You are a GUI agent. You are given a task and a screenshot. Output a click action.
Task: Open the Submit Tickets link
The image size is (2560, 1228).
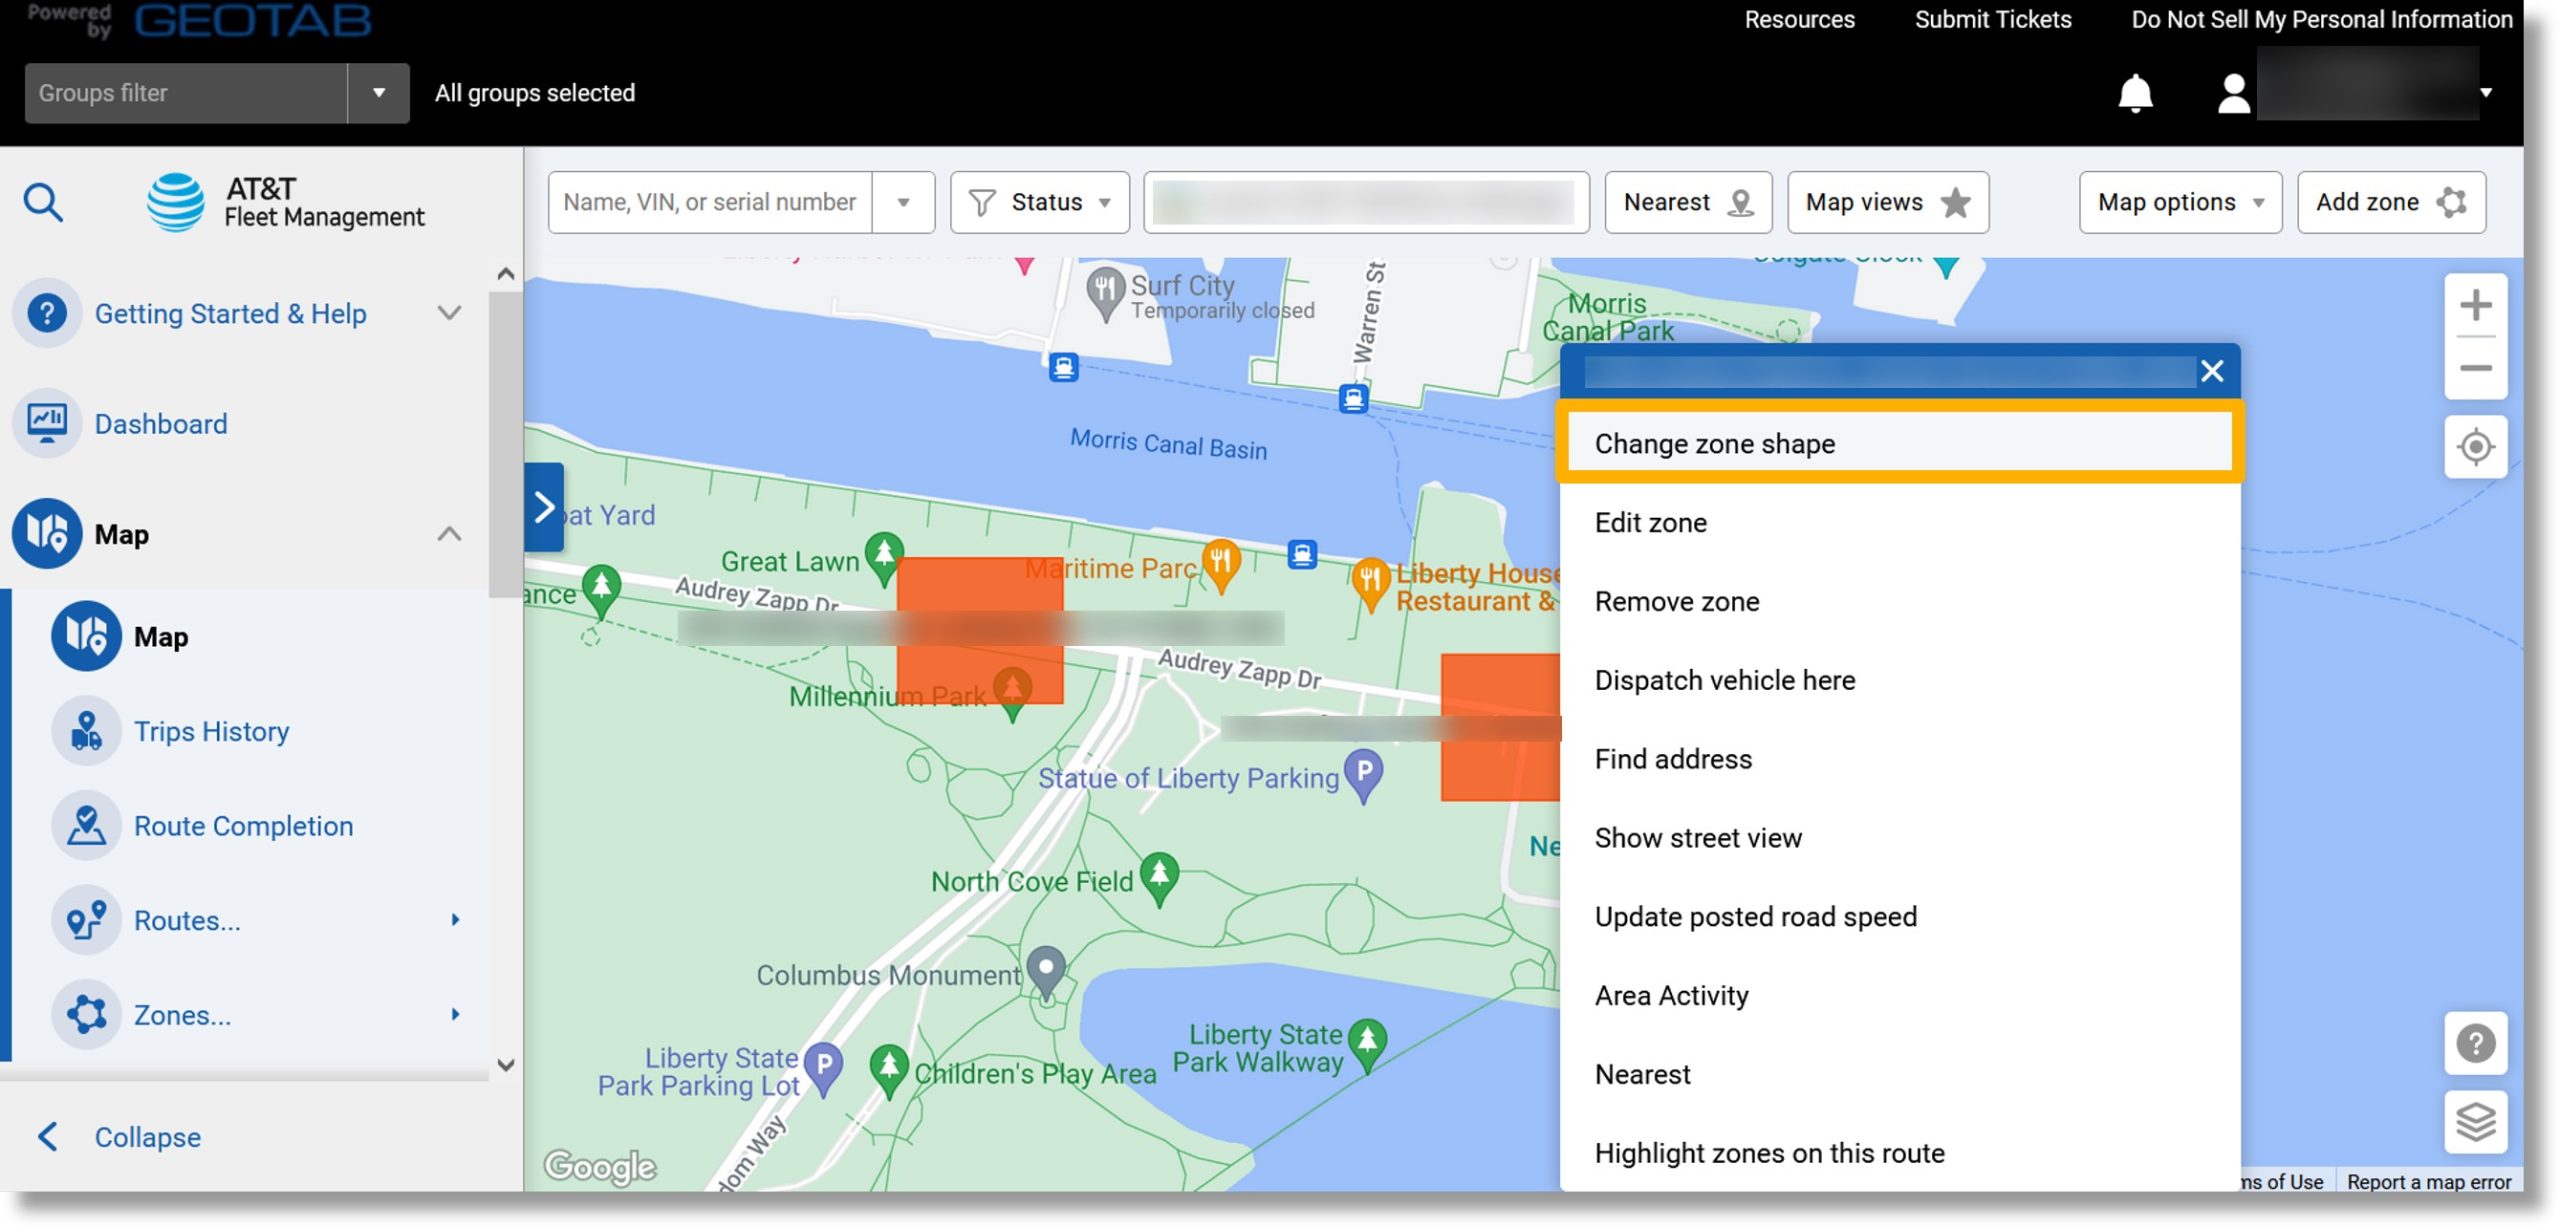[1992, 19]
